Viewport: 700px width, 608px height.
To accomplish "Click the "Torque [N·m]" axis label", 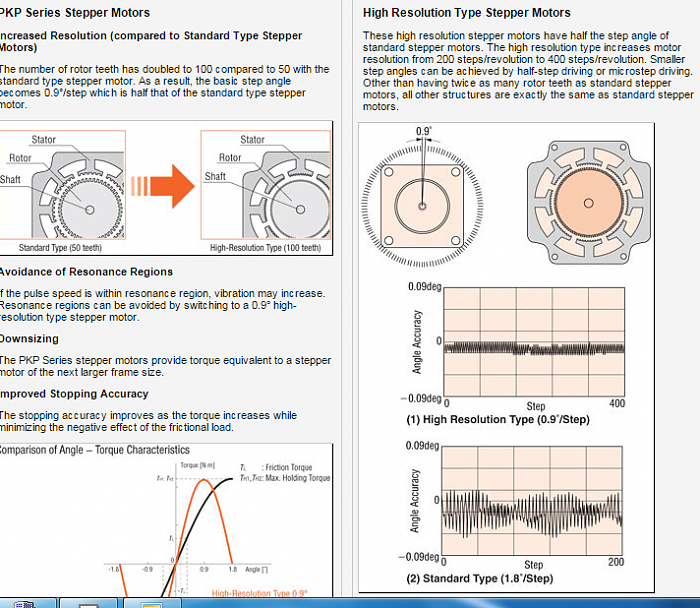I will (198, 465).
